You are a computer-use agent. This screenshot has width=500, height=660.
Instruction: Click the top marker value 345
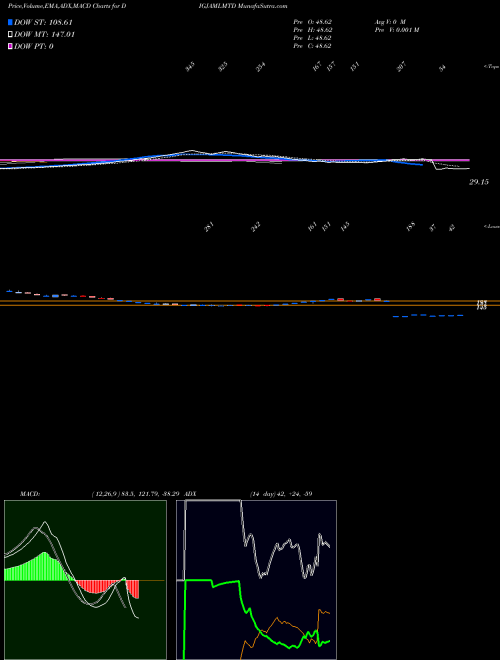(190, 67)
